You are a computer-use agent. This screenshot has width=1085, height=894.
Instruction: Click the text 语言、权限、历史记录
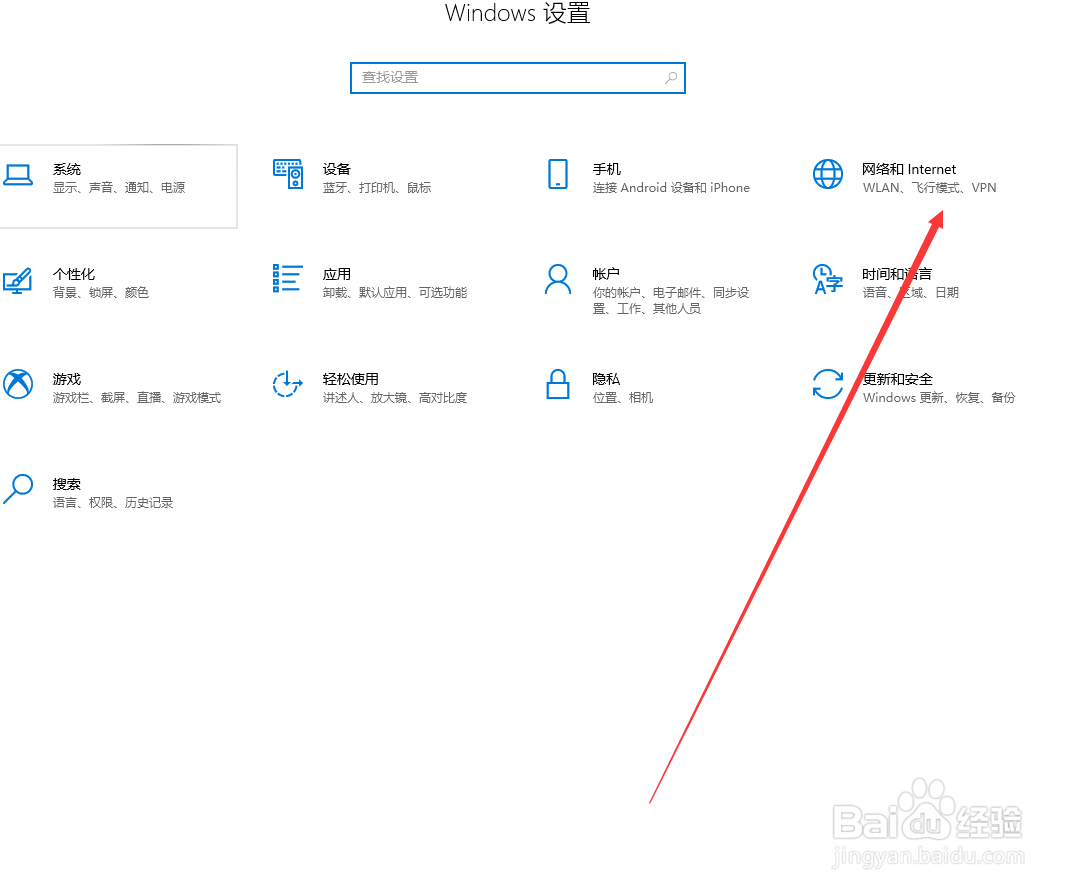113,503
